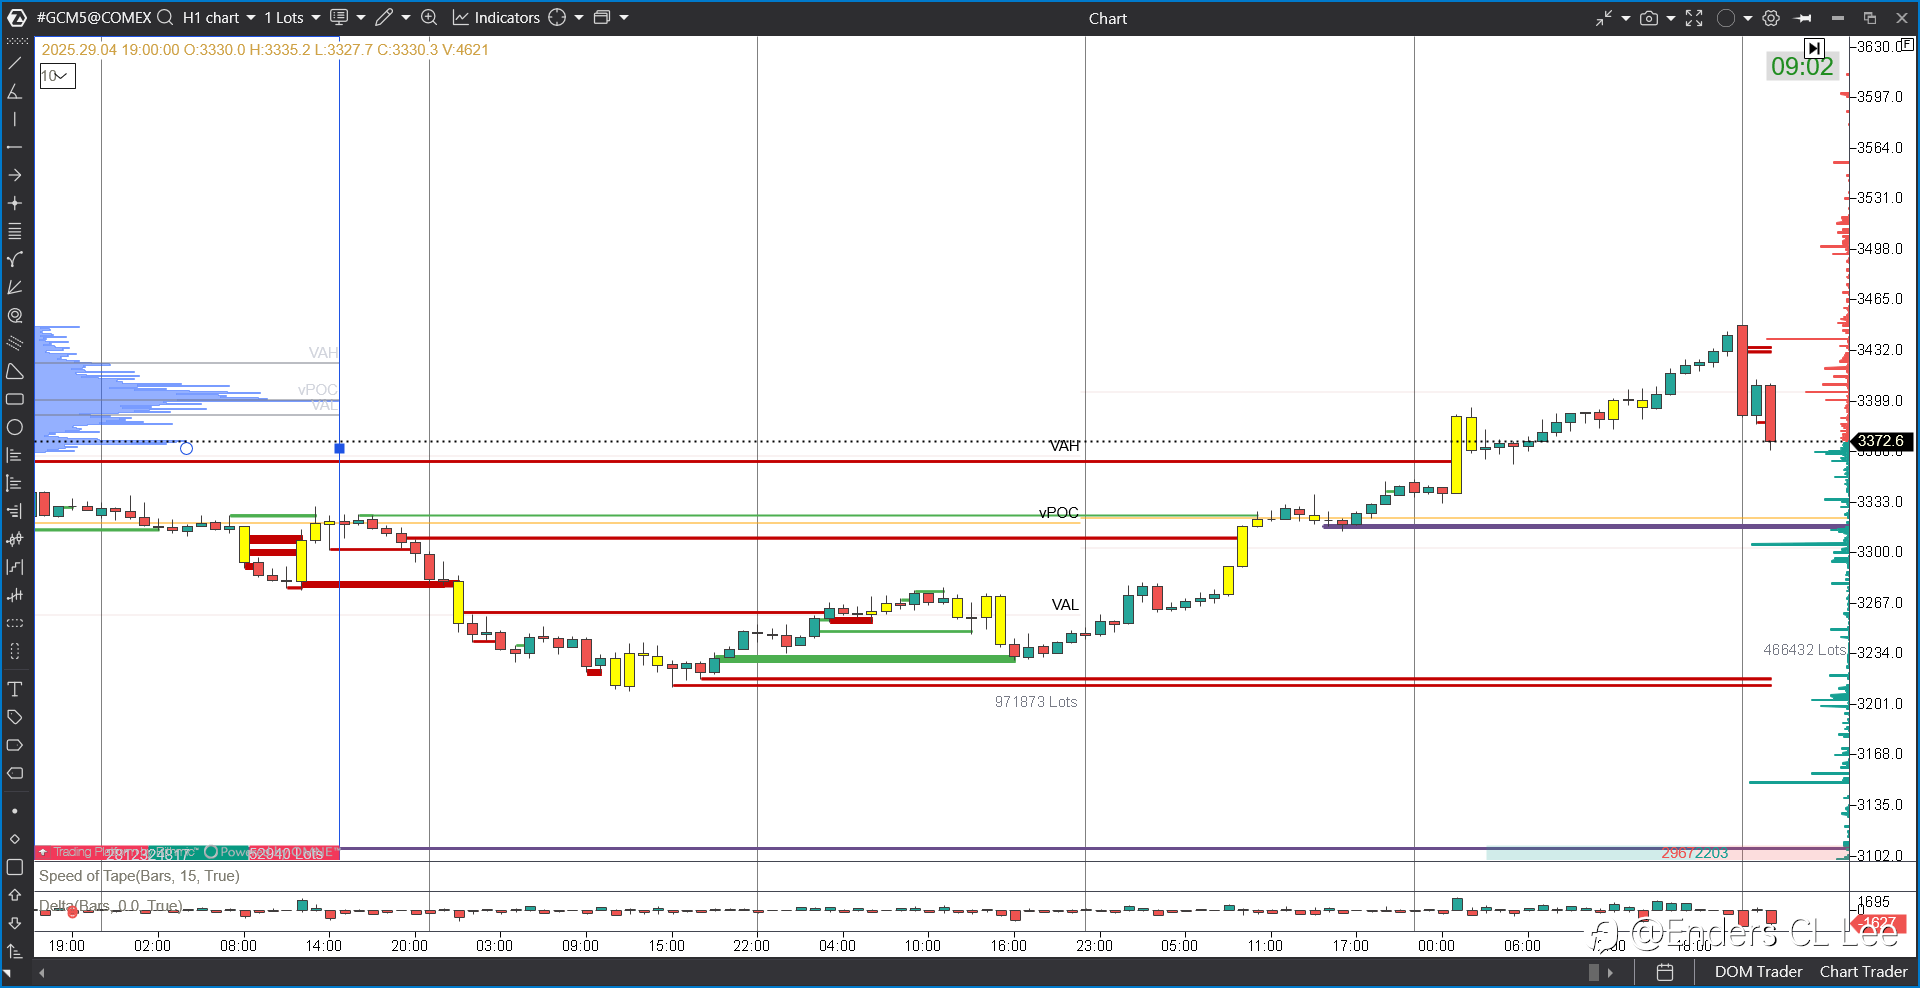Select the Fibonacci levels tool
The height and width of the screenshot is (988, 1920).
pos(14,231)
